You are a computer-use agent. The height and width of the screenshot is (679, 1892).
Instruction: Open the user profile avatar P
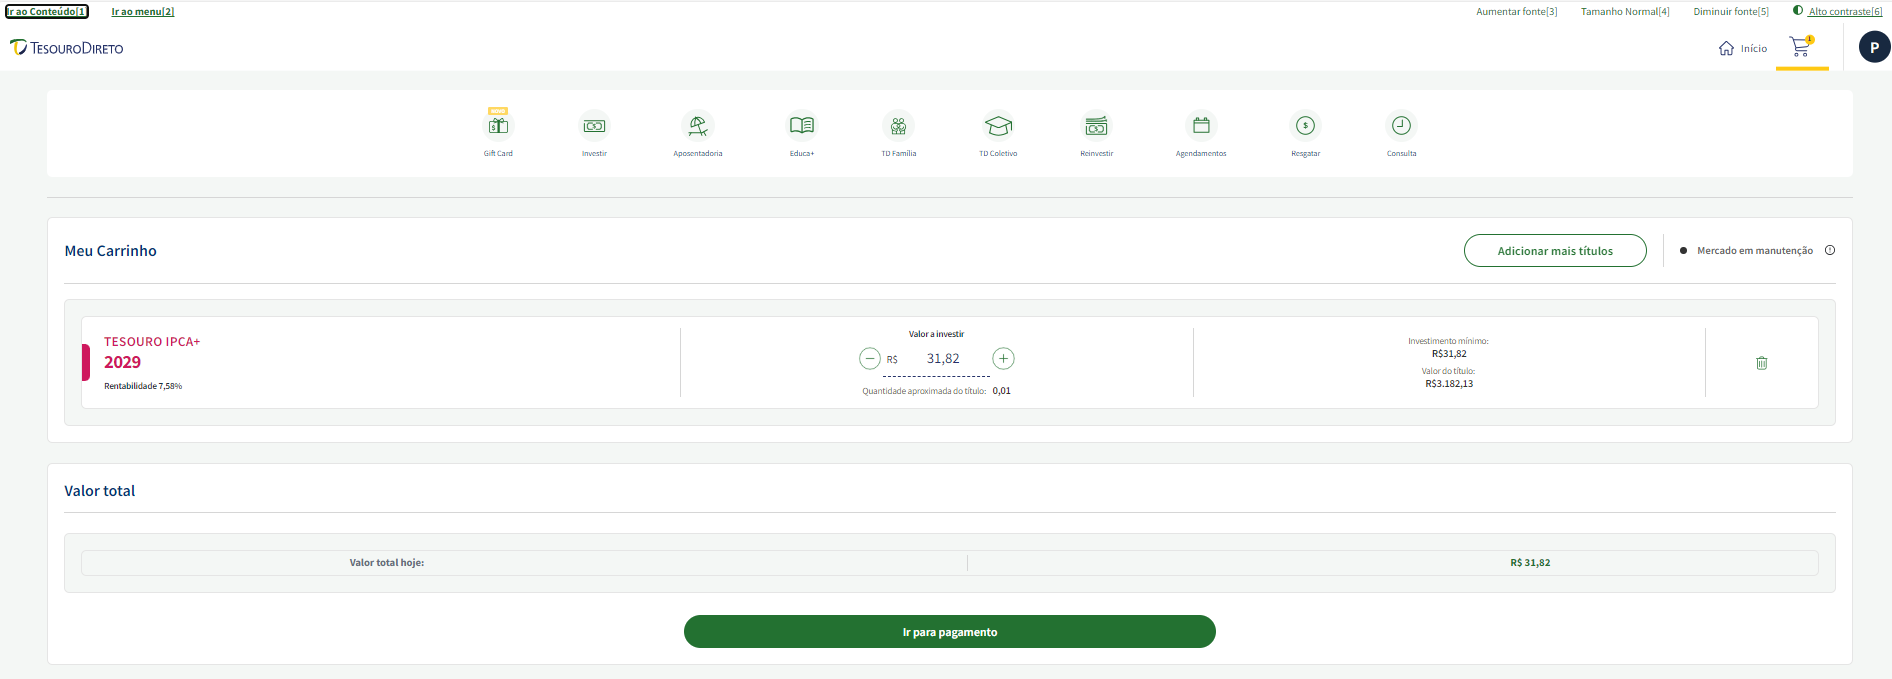click(x=1874, y=47)
